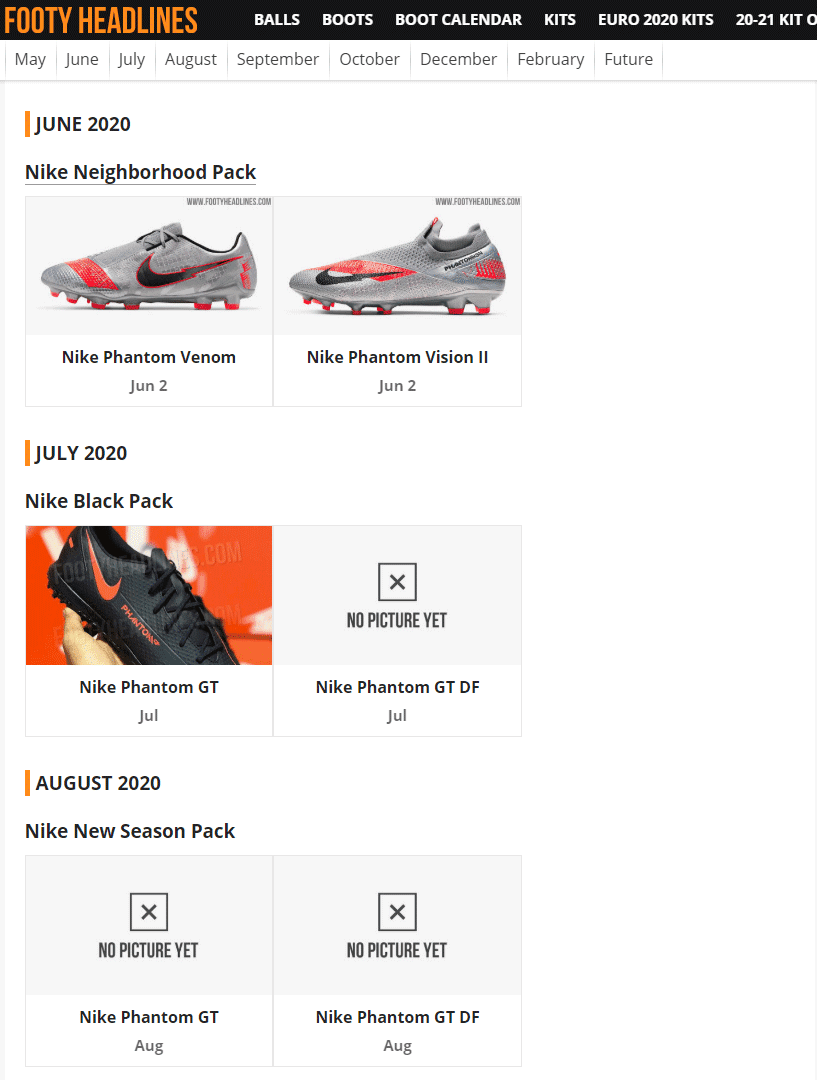Select the February month tab
The height and width of the screenshot is (1080, 817).
(550, 60)
